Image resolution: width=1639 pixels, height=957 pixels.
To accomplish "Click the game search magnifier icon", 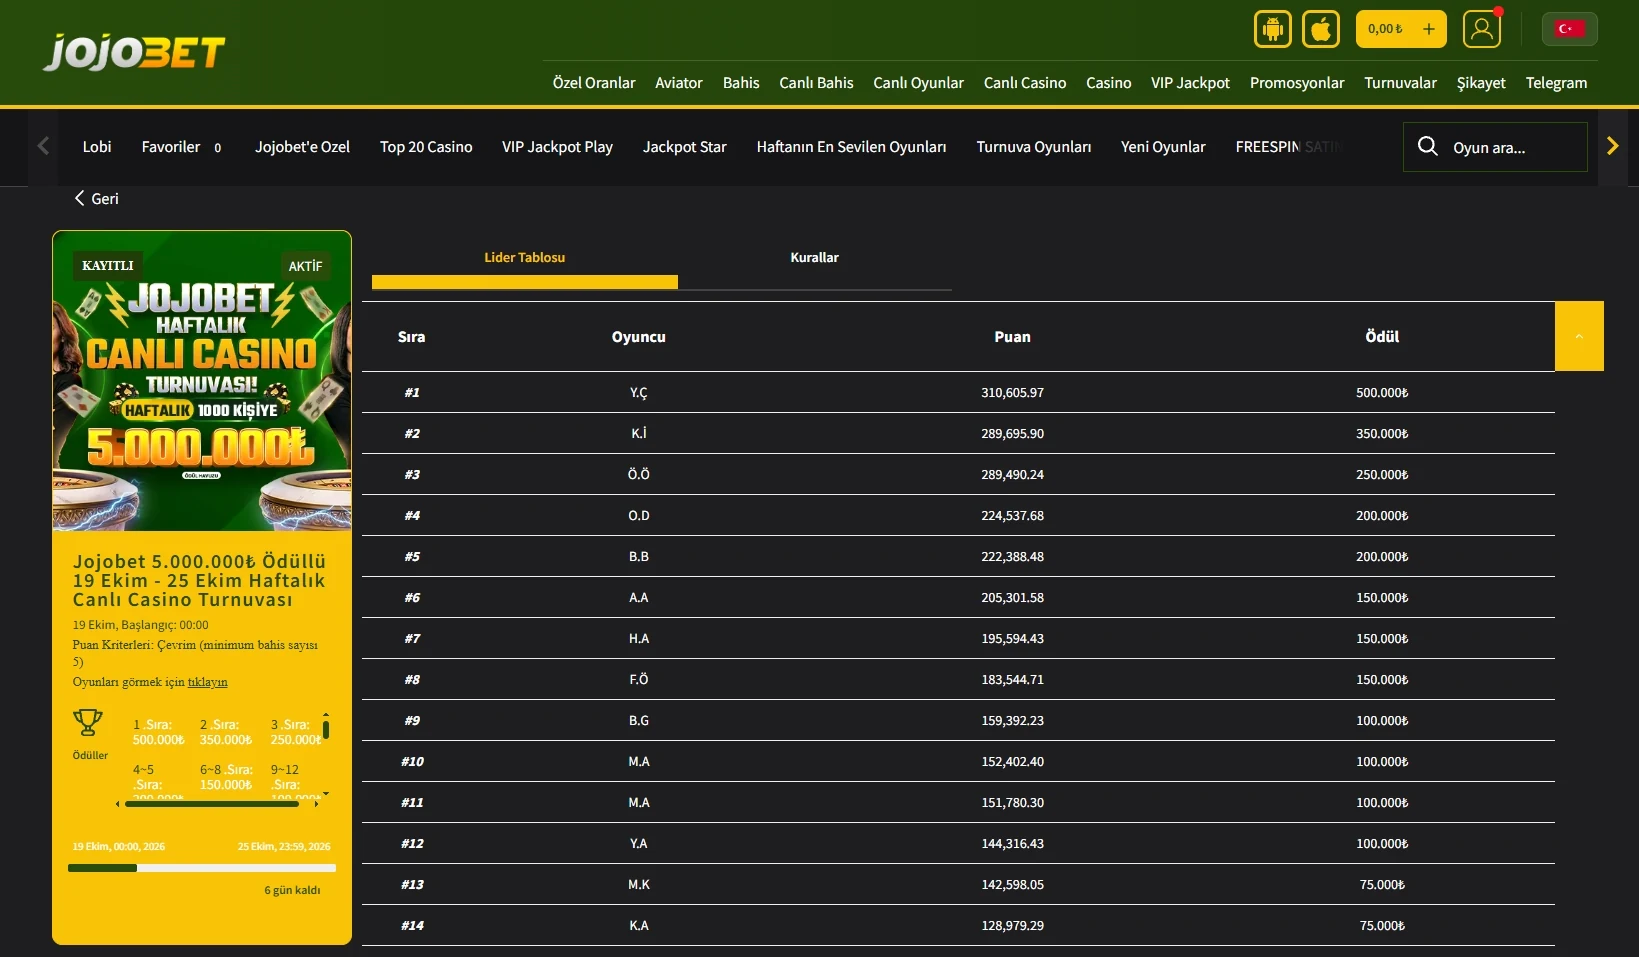I will tap(1428, 146).
